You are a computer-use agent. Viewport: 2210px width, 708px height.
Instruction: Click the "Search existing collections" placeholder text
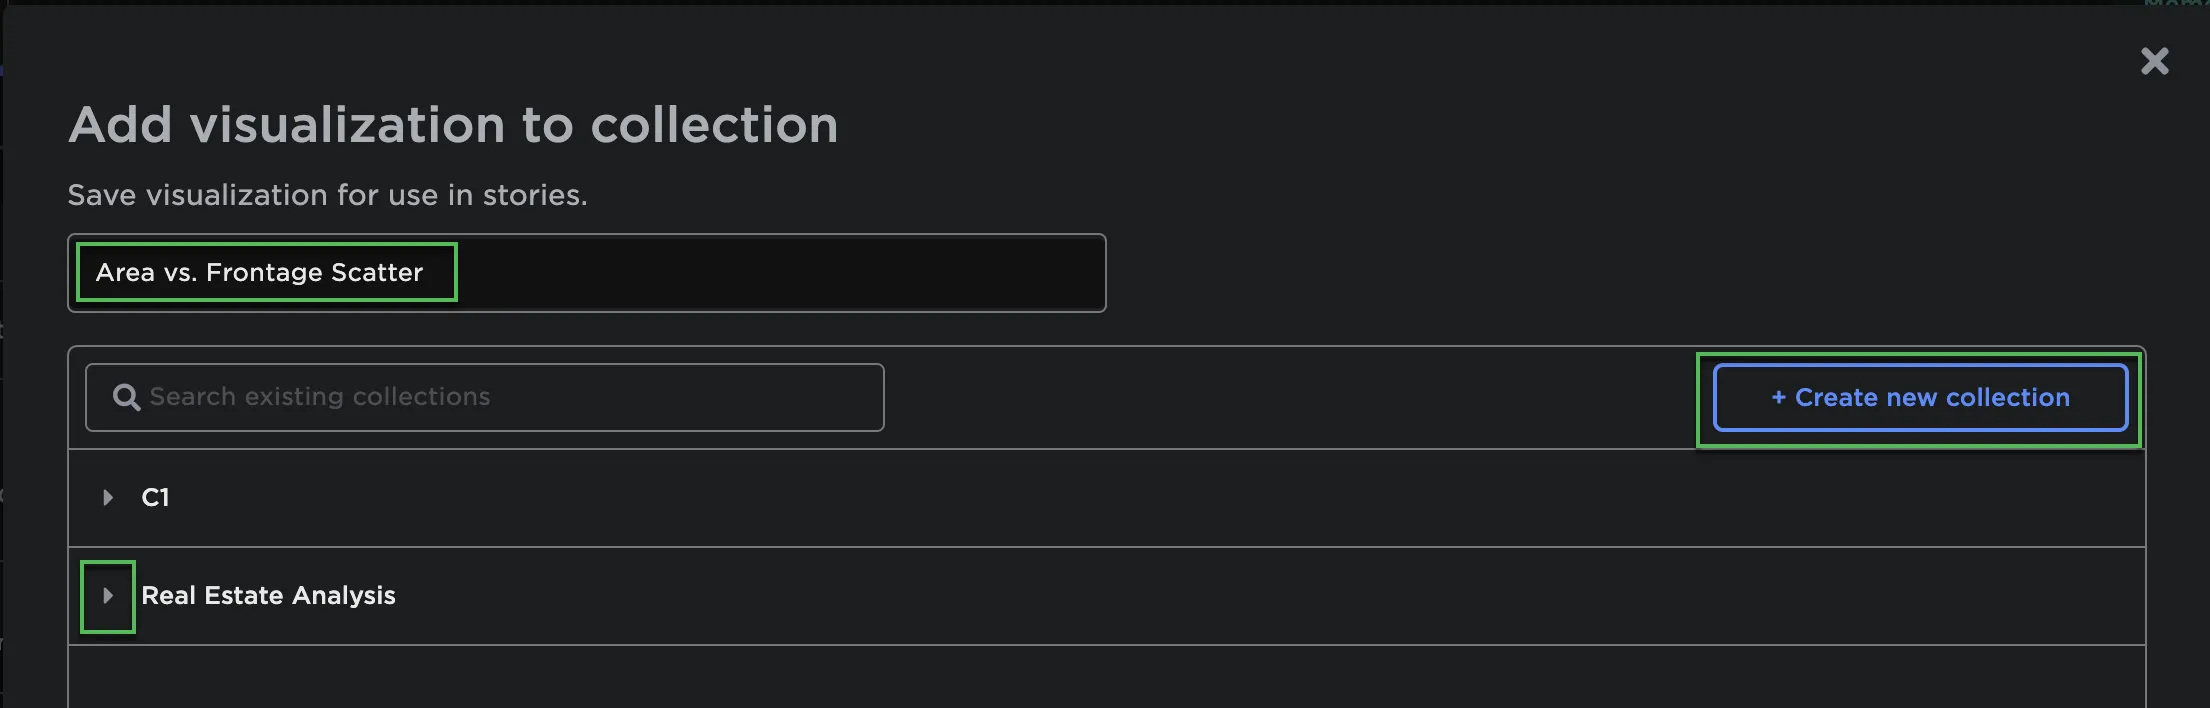tap(320, 398)
